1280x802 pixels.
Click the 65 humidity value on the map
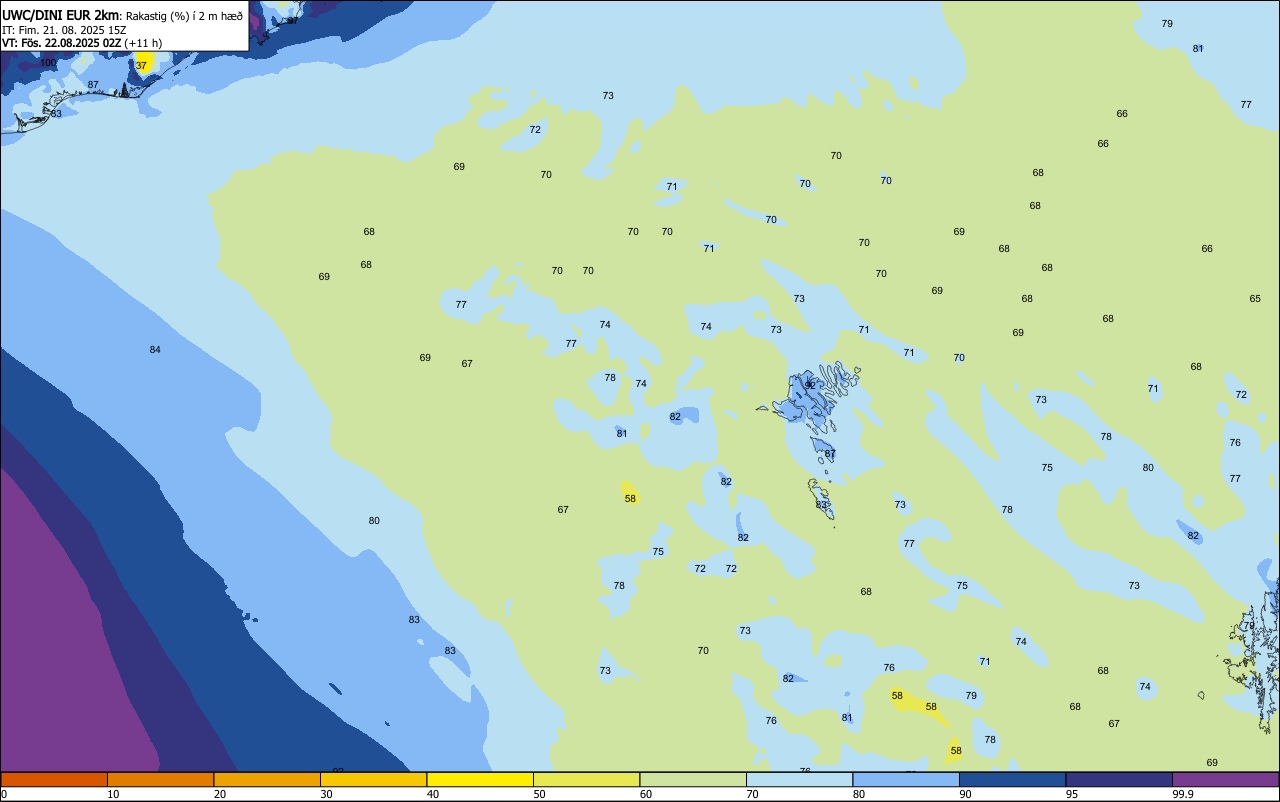pos(1255,298)
